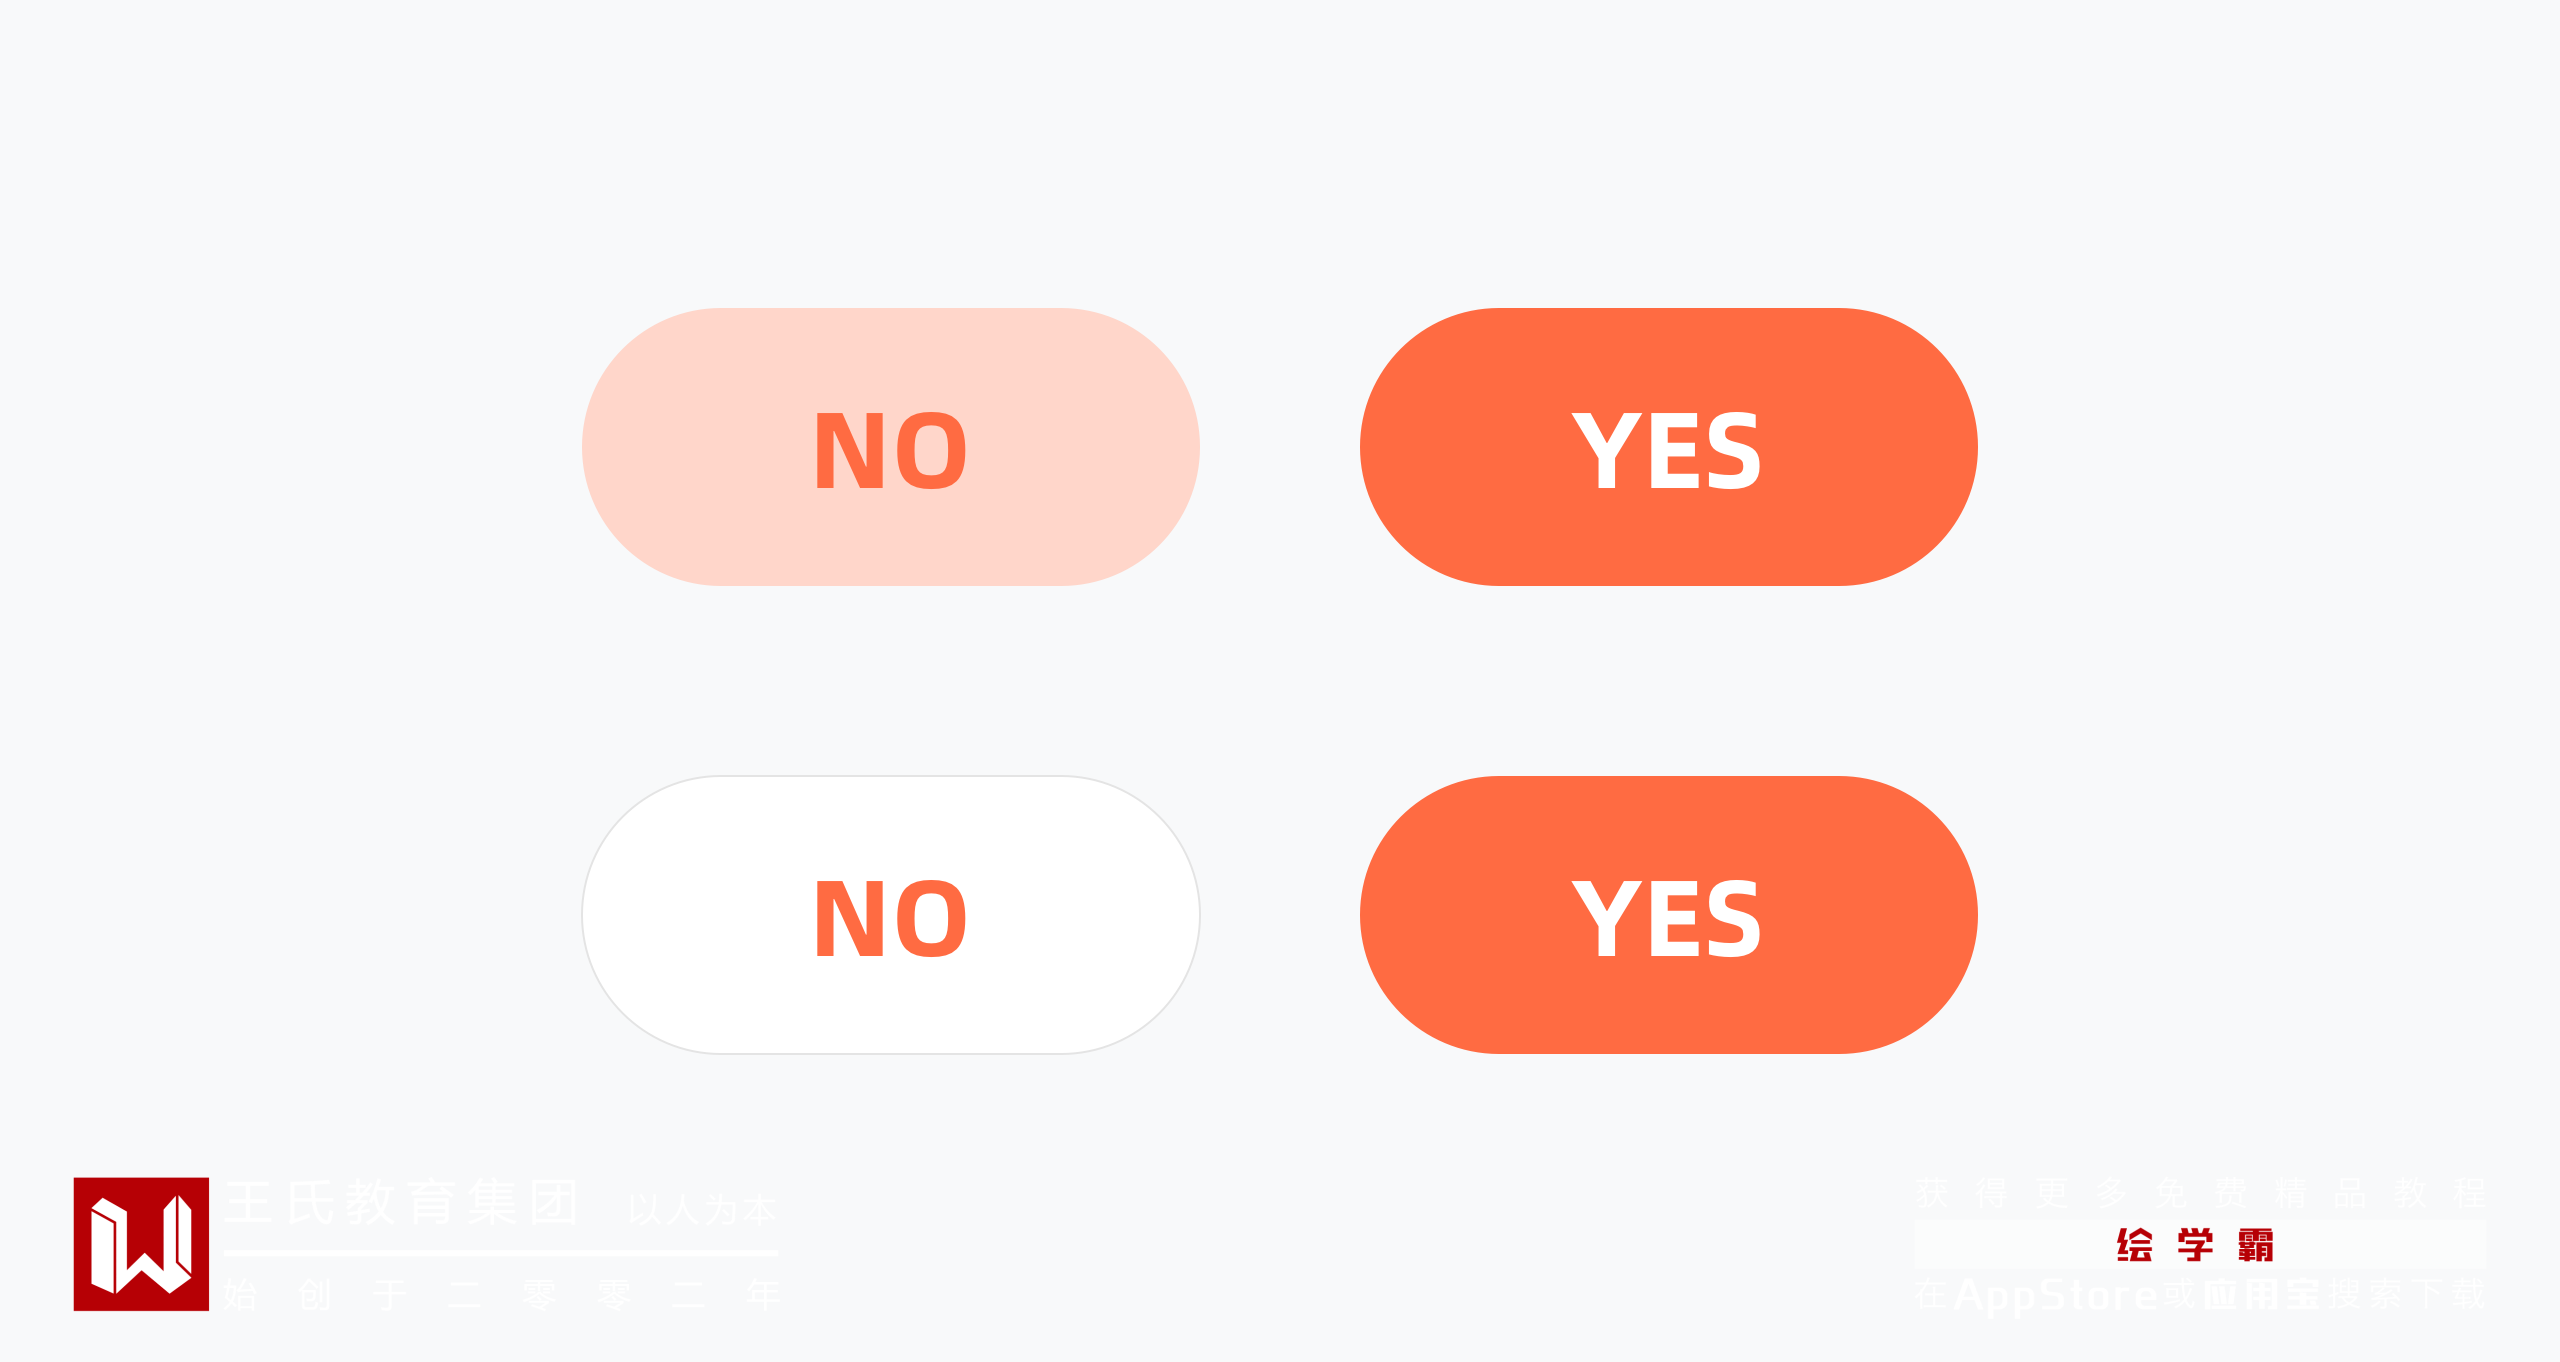
Task: Click letter Y on the bottom YES button
Action: click(x=1607, y=919)
